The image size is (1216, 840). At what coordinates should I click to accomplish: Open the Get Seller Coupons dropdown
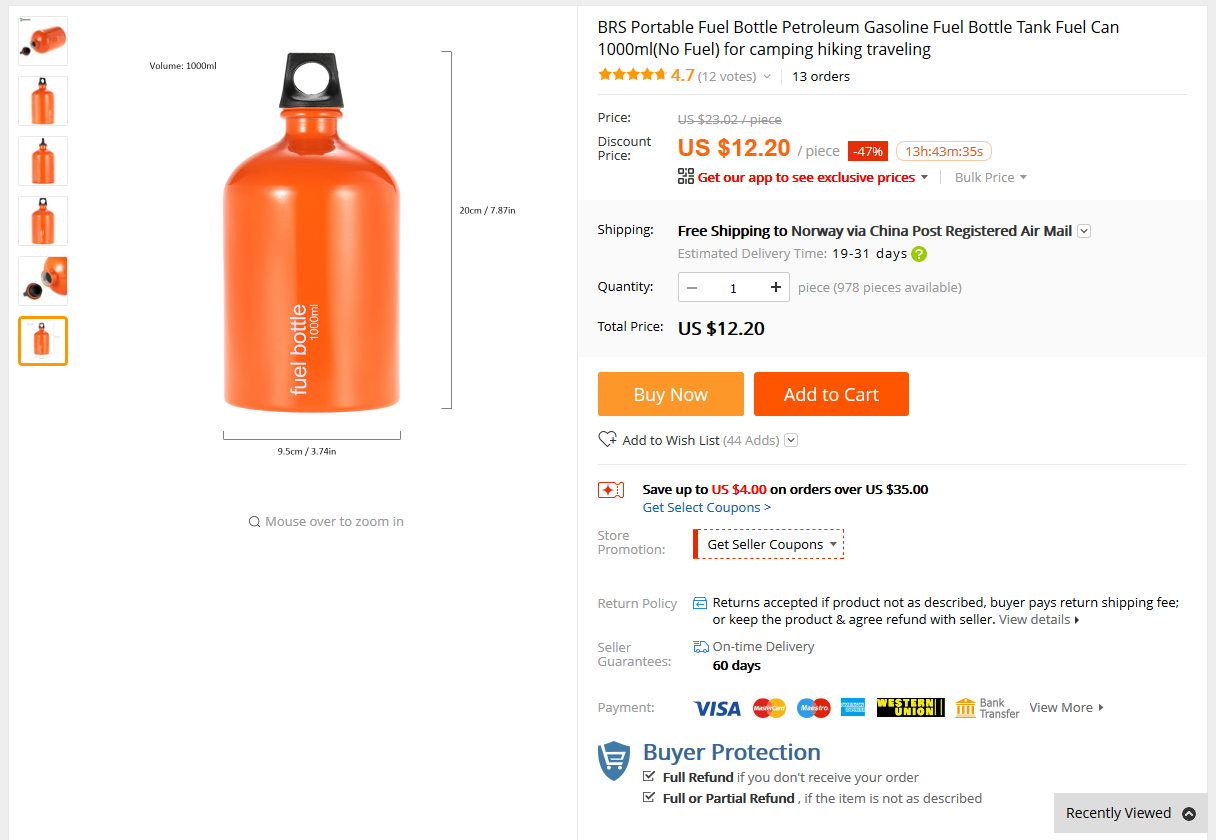[768, 543]
